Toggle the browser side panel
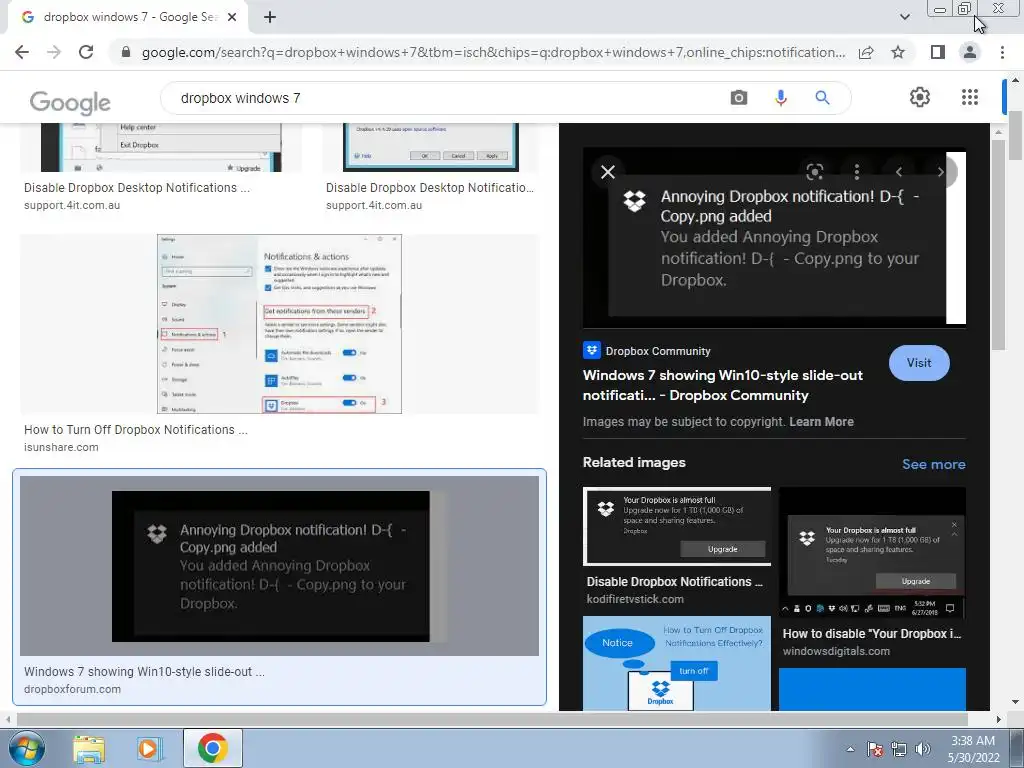 coord(938,52)
